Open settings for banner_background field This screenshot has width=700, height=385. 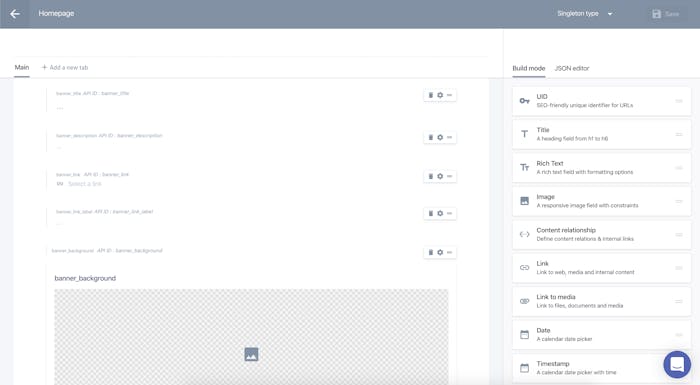440,252
